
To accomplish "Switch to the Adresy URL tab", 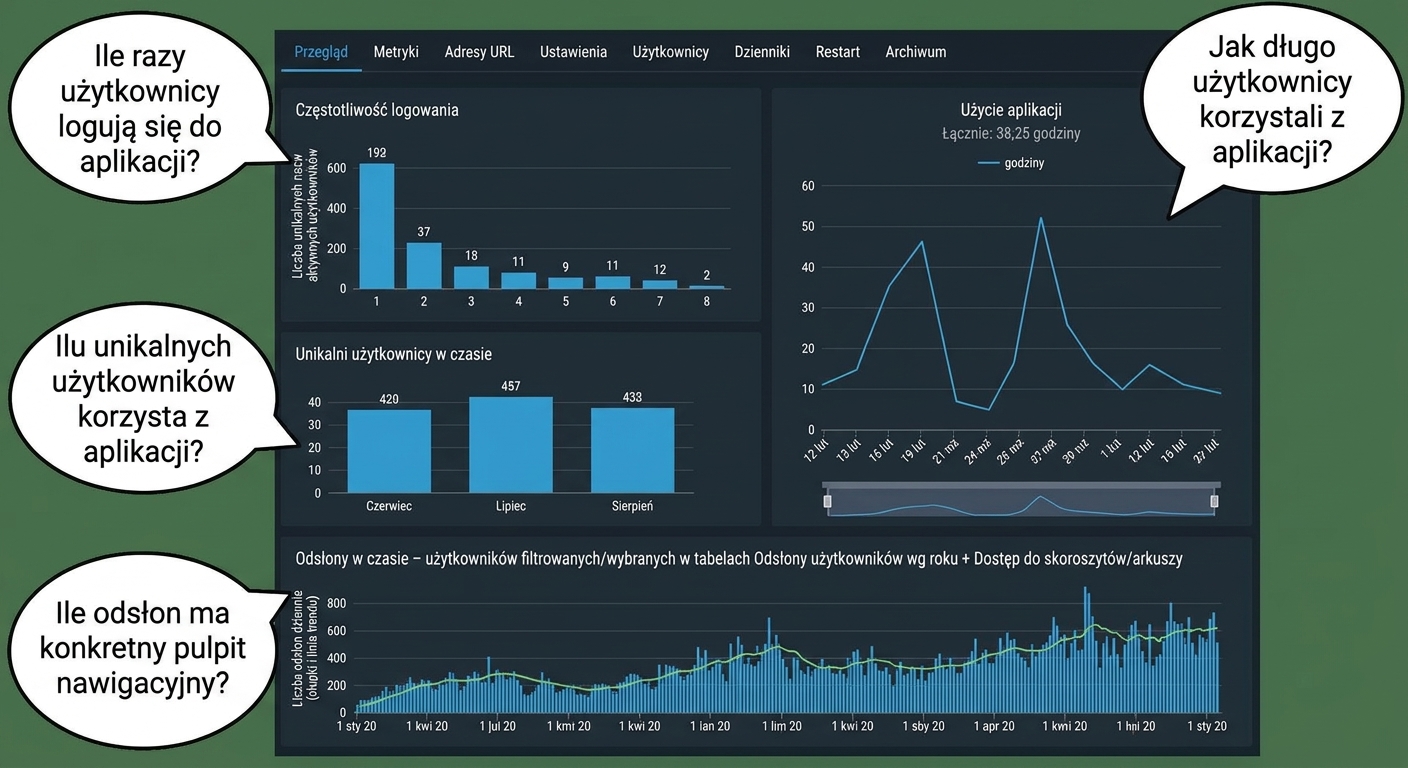I will point(479,52).
